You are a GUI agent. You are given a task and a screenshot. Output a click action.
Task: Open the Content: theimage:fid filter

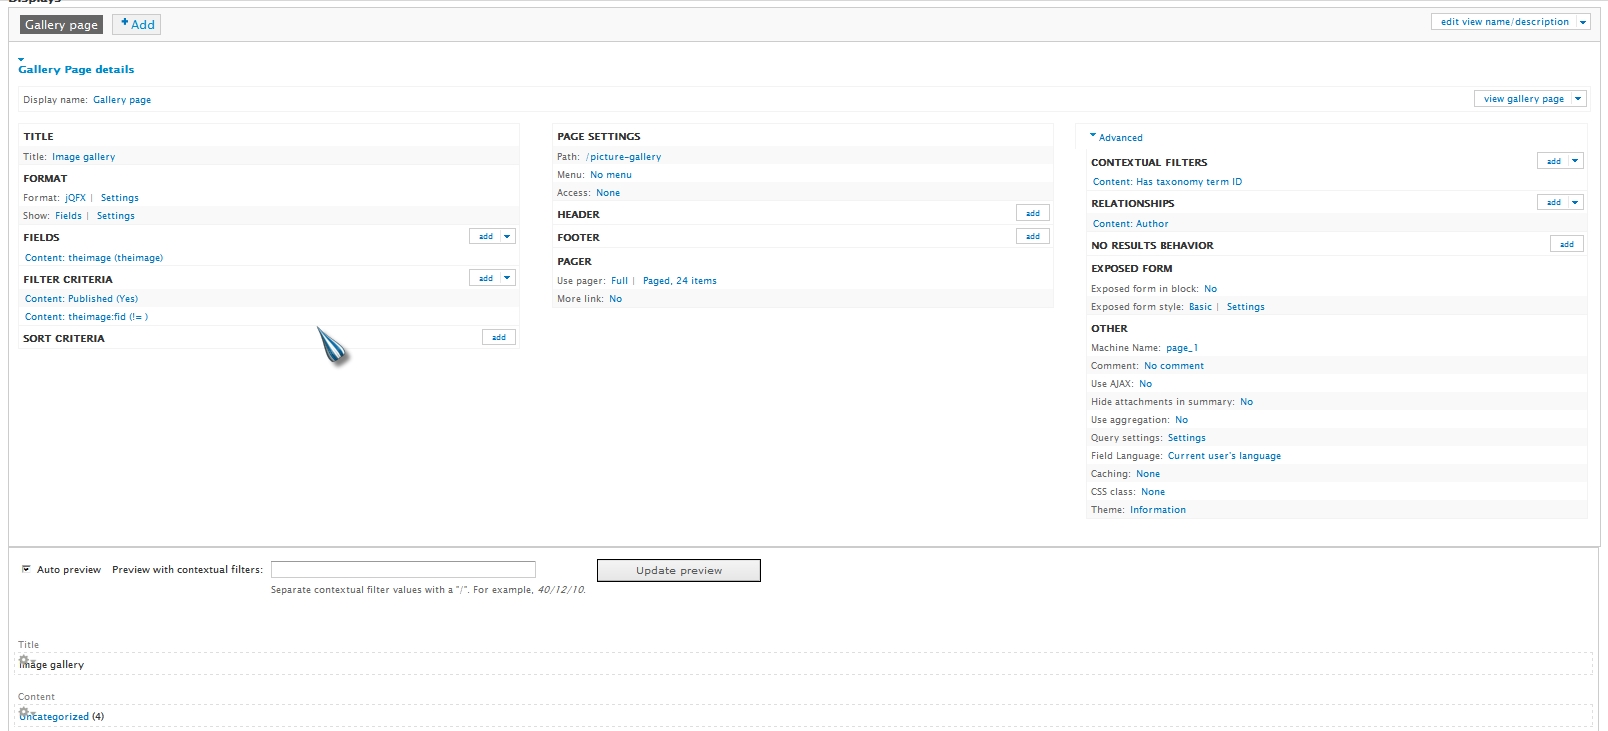pos(87,317)
